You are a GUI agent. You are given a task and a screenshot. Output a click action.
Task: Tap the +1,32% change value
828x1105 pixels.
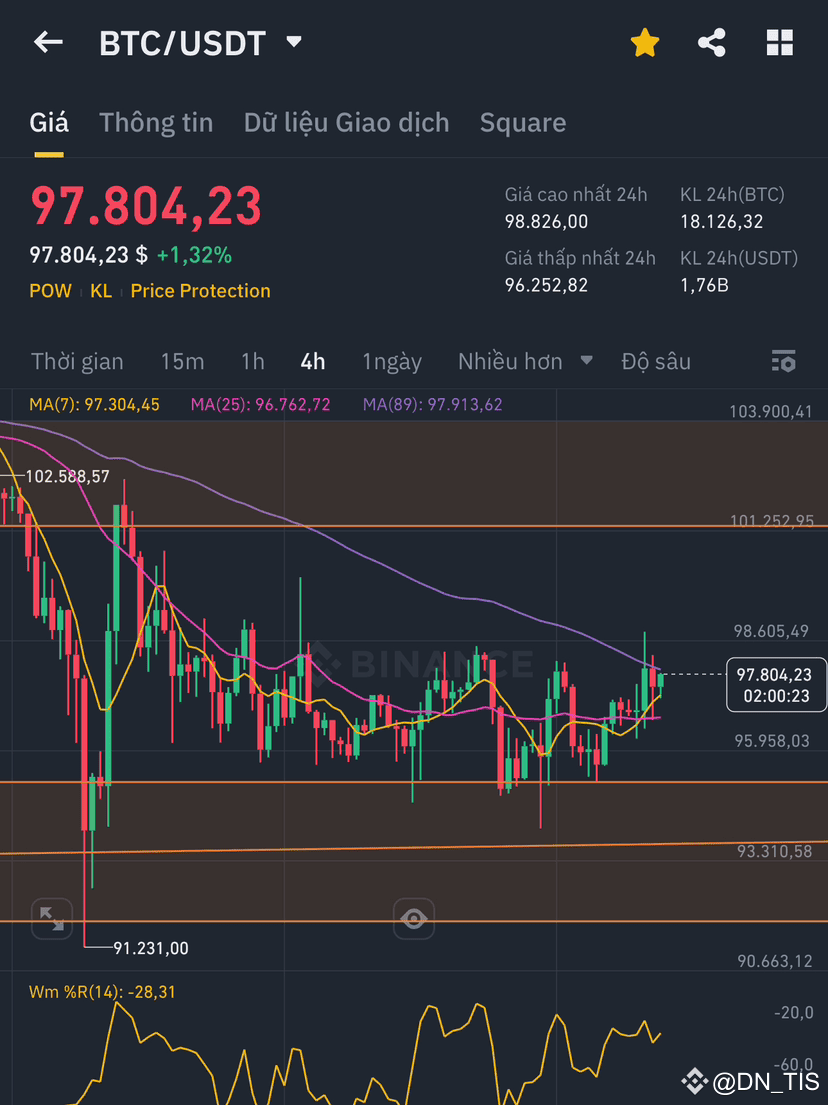[194, 255]
